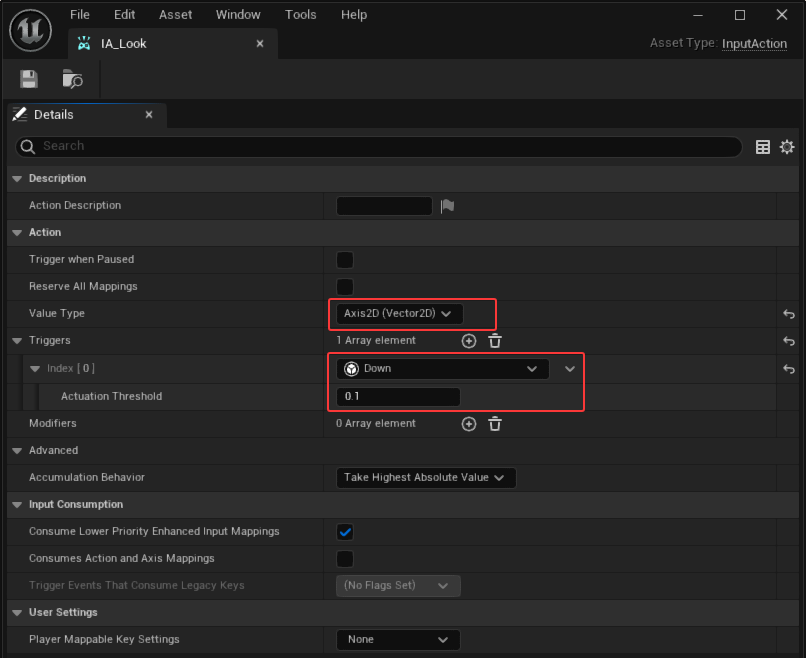Click the IA_Look tab asset icon
This screenshot has width=806, height=658.
tap(84, 44)
